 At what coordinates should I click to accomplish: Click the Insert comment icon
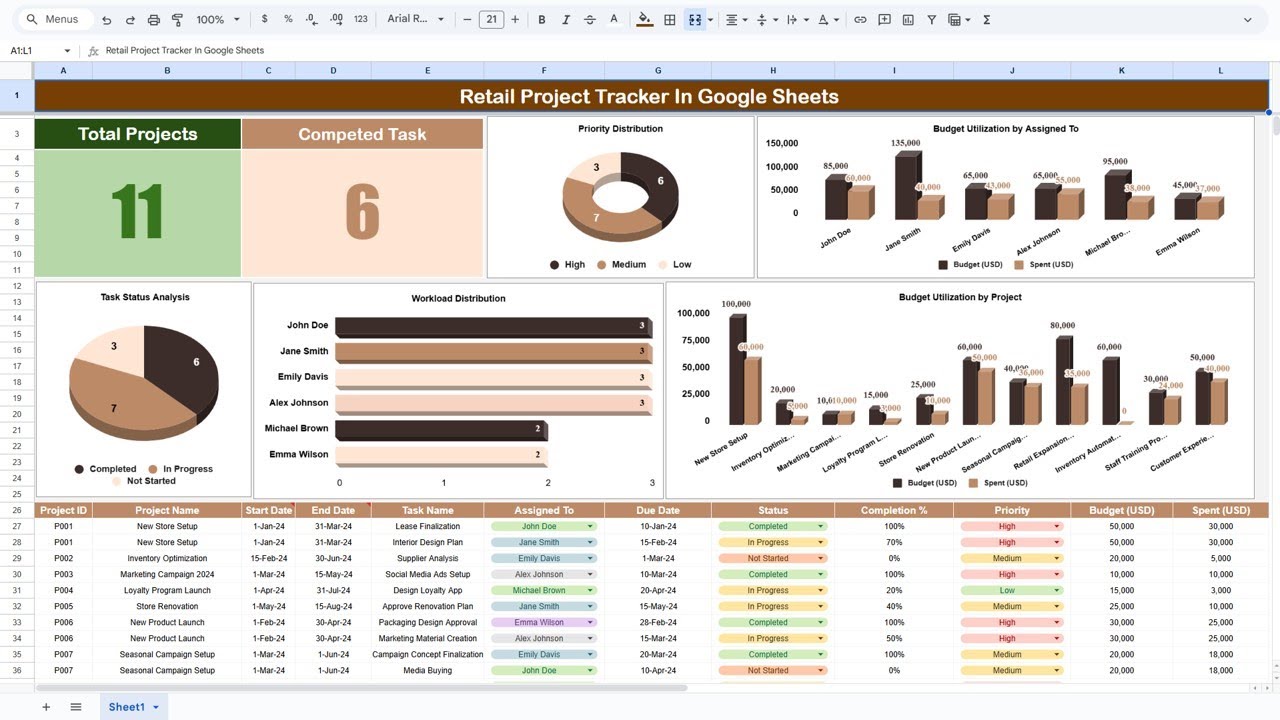(x=885, y=19)
